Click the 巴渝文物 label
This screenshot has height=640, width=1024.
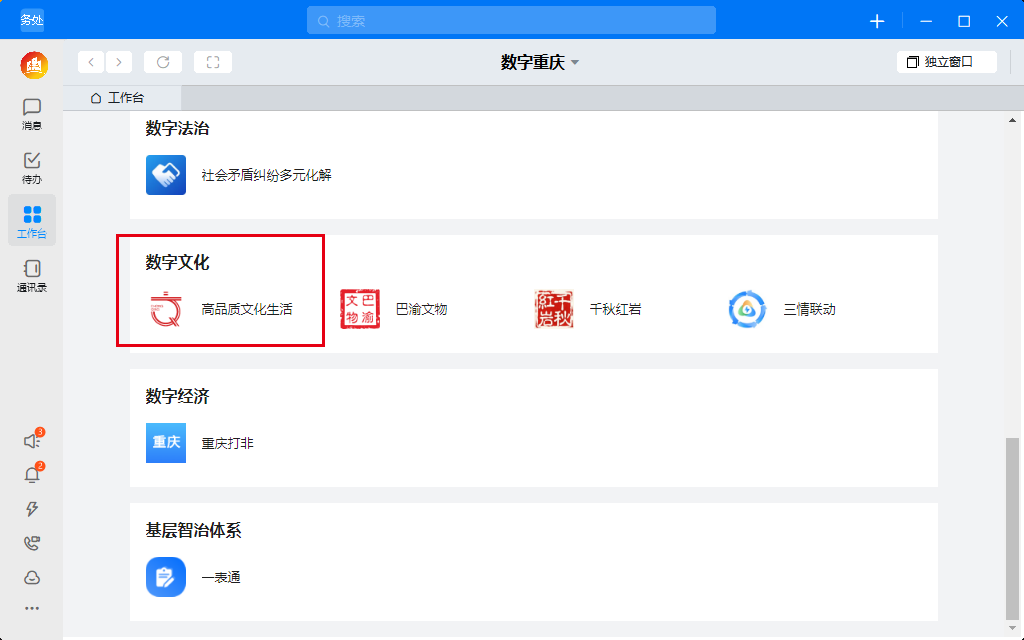pyautogui.click(x=421, y=310)
